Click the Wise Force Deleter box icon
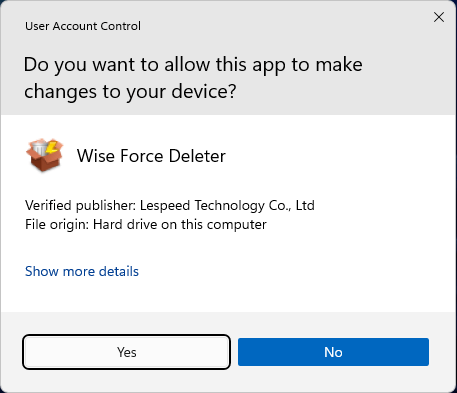This screenshot has width=457, height=393. 45,155
